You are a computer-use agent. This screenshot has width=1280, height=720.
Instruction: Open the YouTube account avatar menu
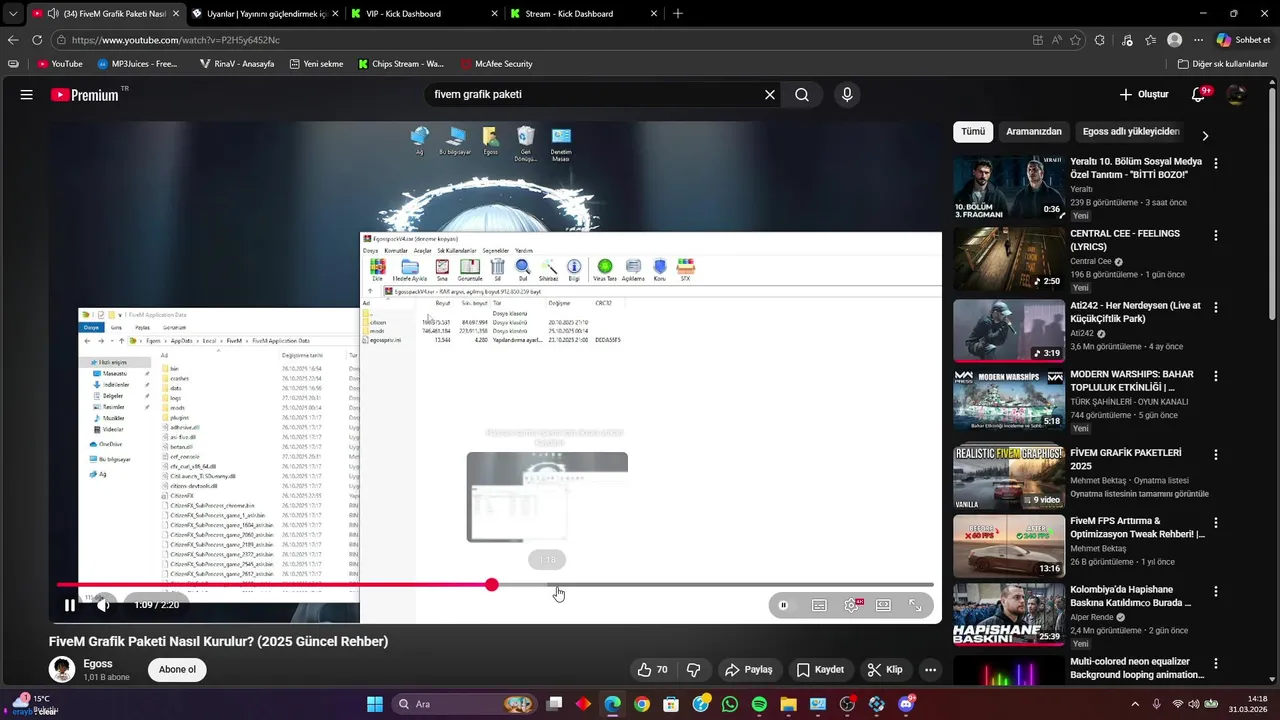point(1236,95)
